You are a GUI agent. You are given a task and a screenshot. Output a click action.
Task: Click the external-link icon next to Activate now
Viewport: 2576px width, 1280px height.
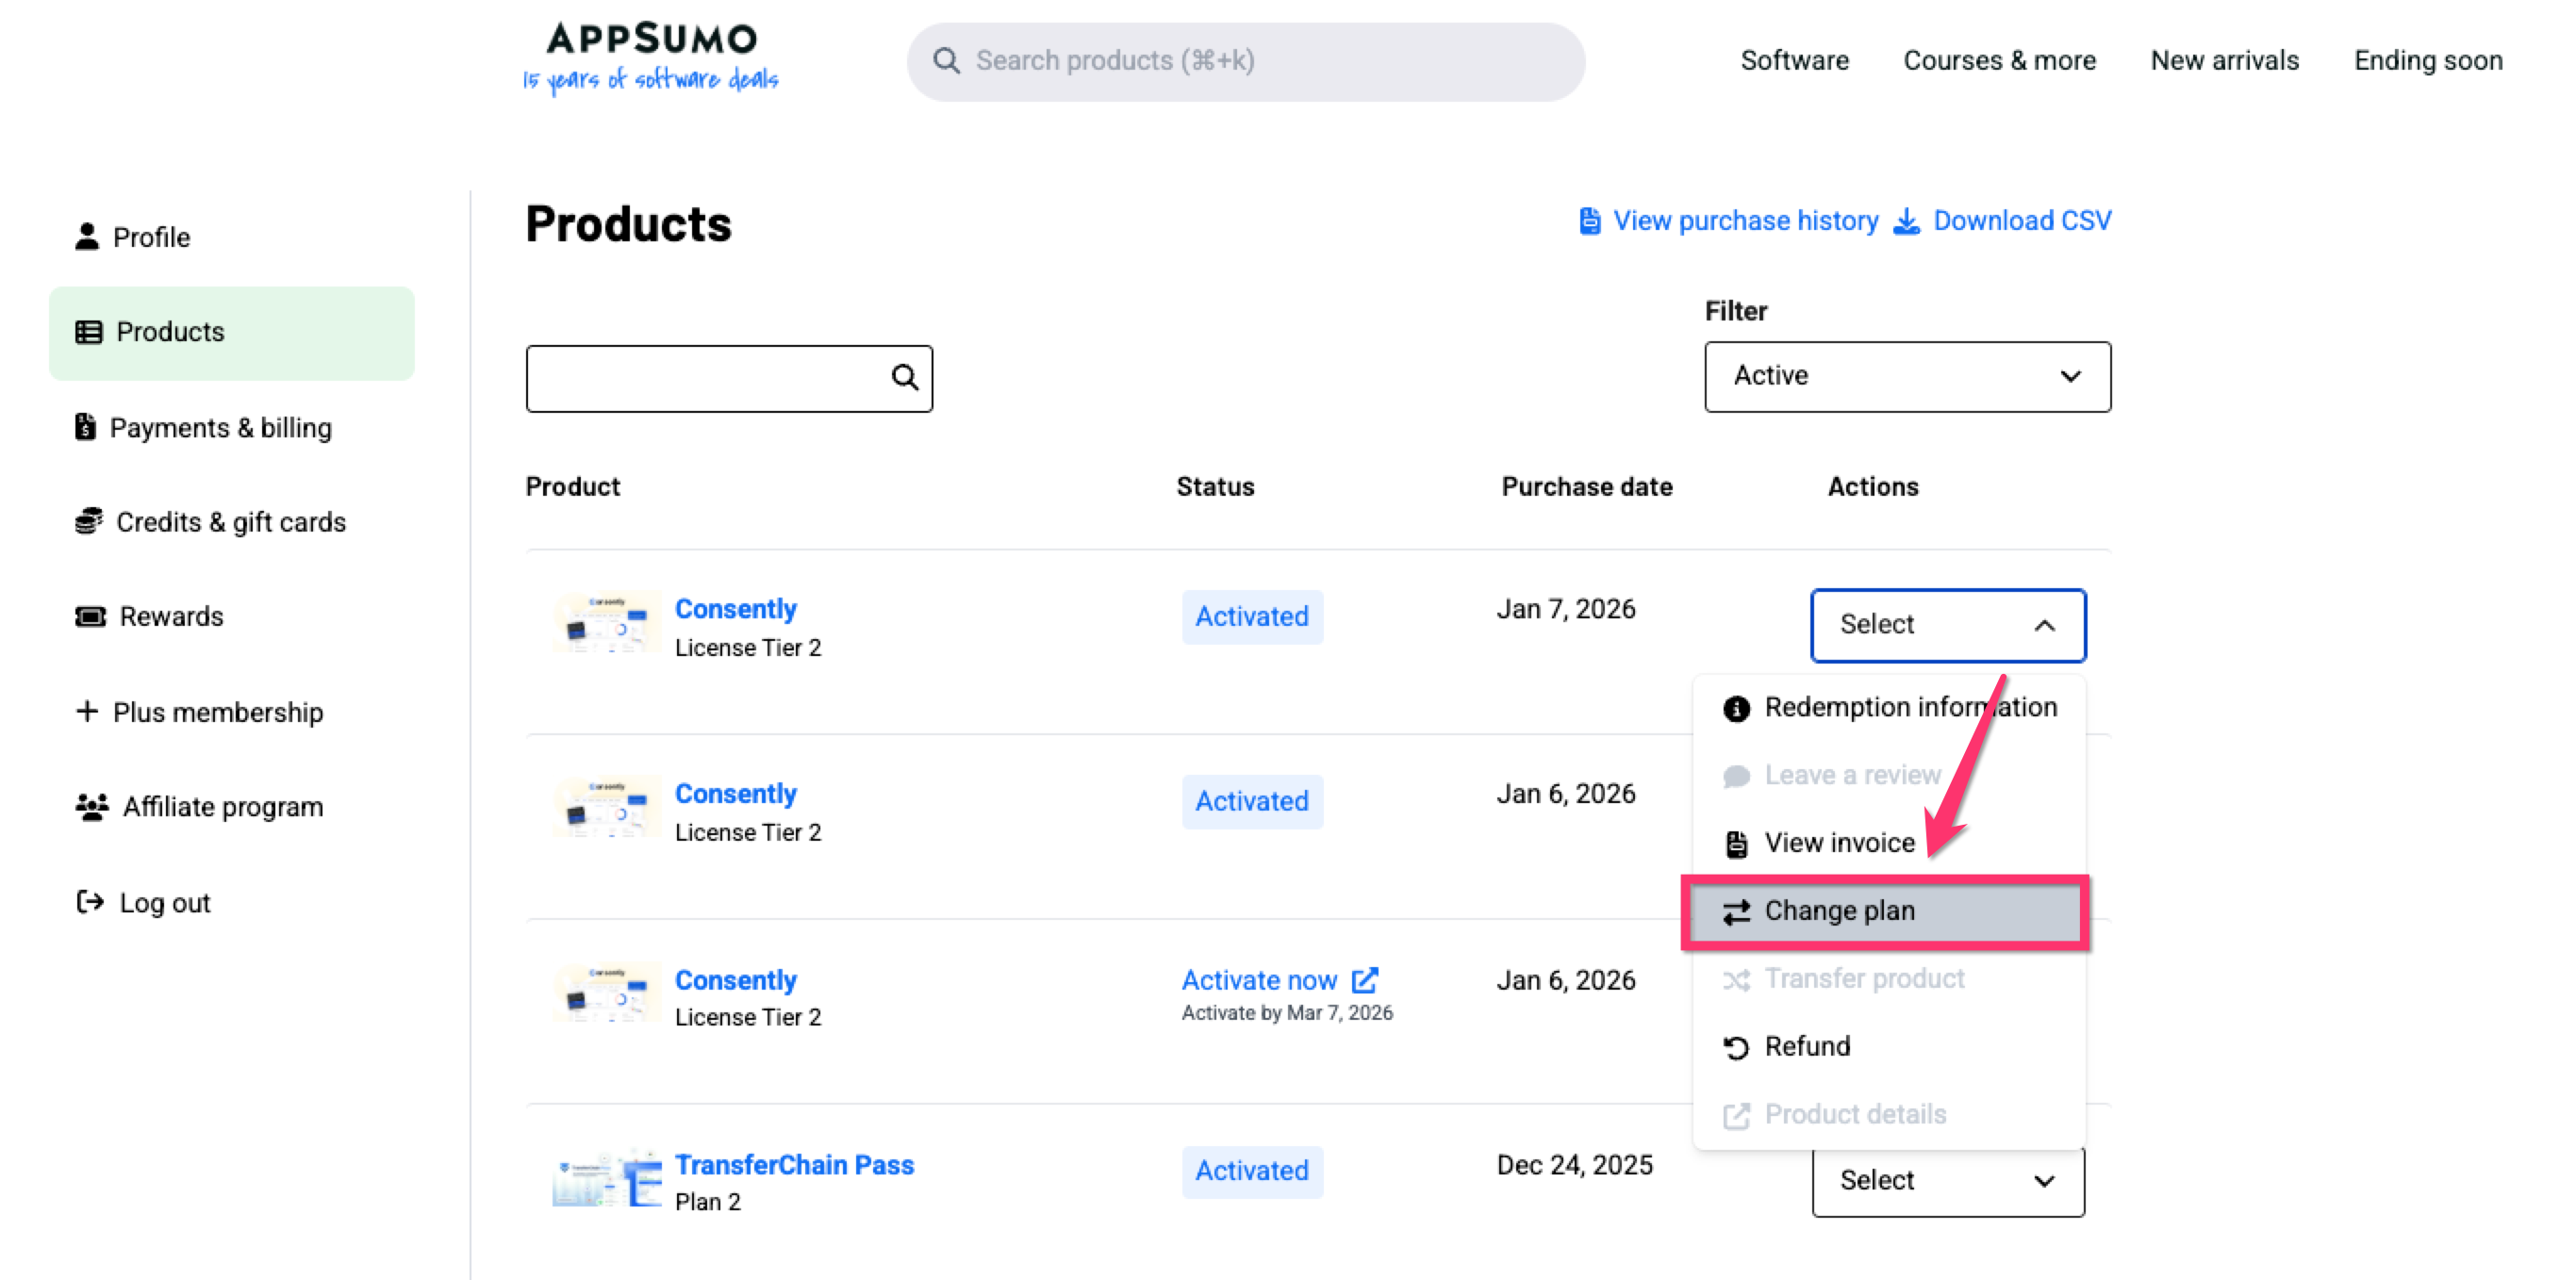(1365, 980)
